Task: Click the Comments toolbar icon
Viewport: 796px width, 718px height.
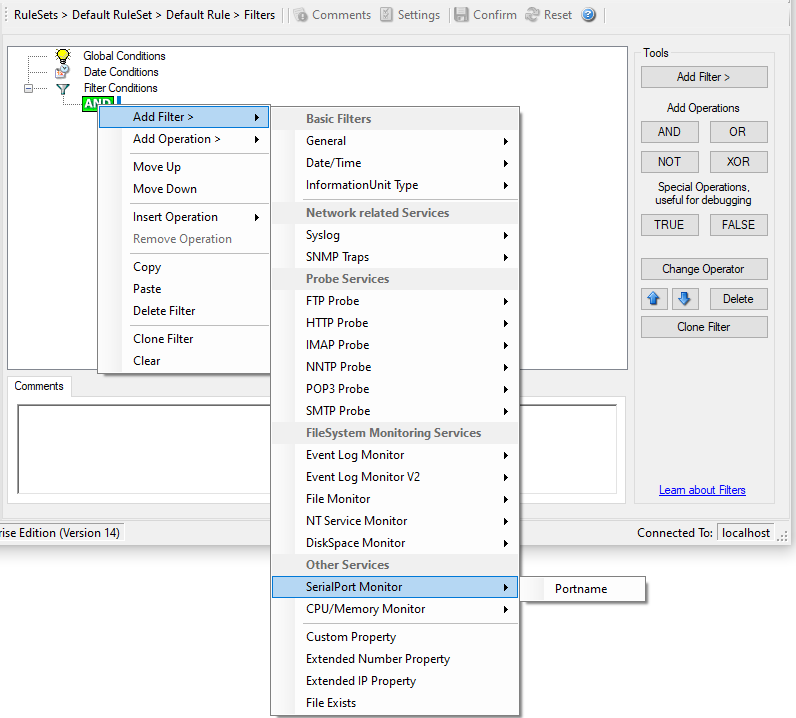Action: tap(300, 15)
